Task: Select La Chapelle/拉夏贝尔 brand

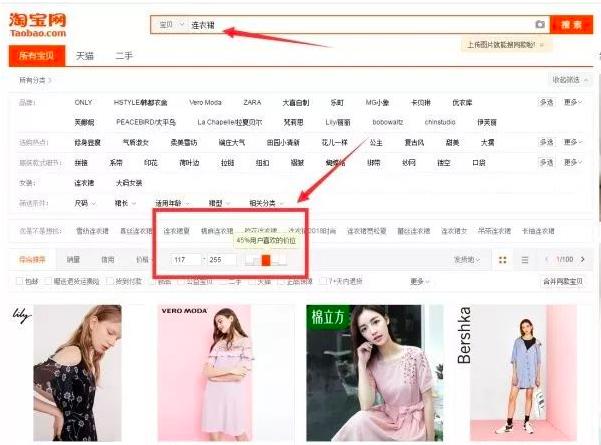Action: click(x=230, y=122)
